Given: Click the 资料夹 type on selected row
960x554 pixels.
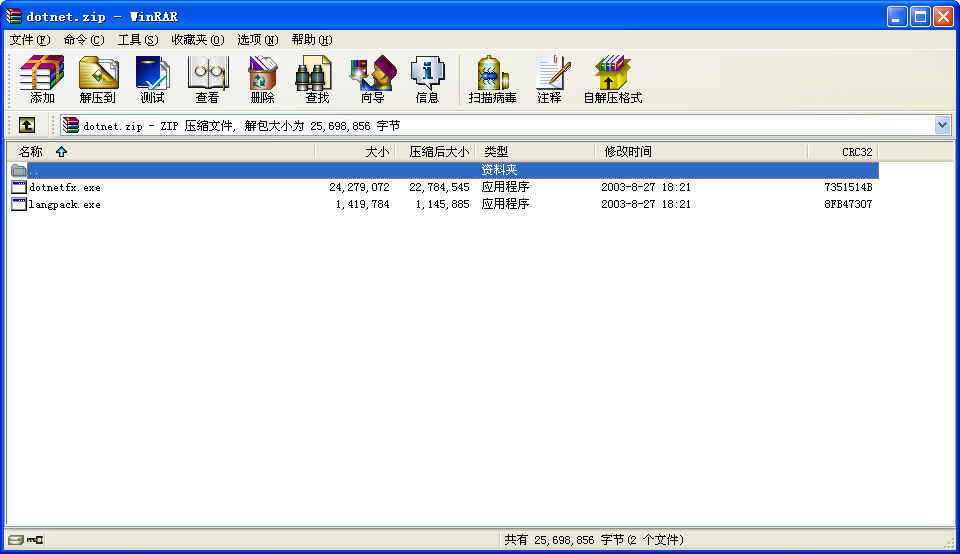Looking at the screenshot, I should point(499,170).
